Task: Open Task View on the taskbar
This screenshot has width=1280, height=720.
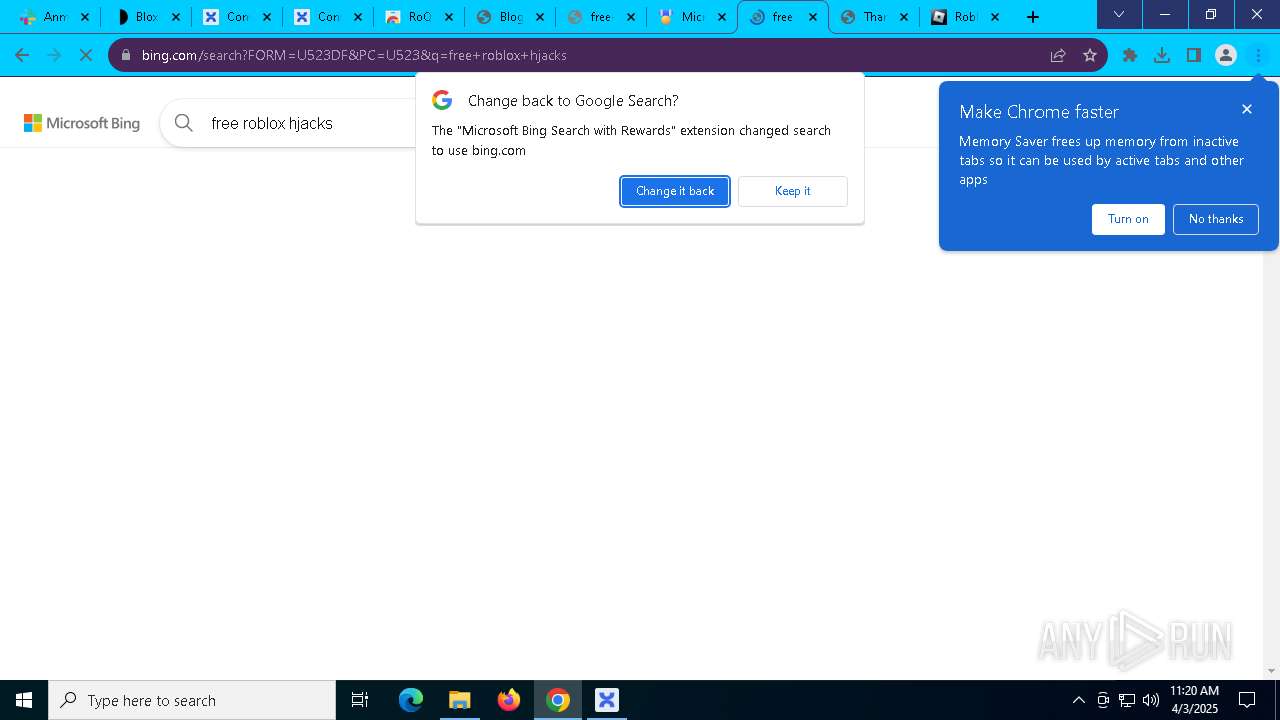Action: tap(360, 700)
